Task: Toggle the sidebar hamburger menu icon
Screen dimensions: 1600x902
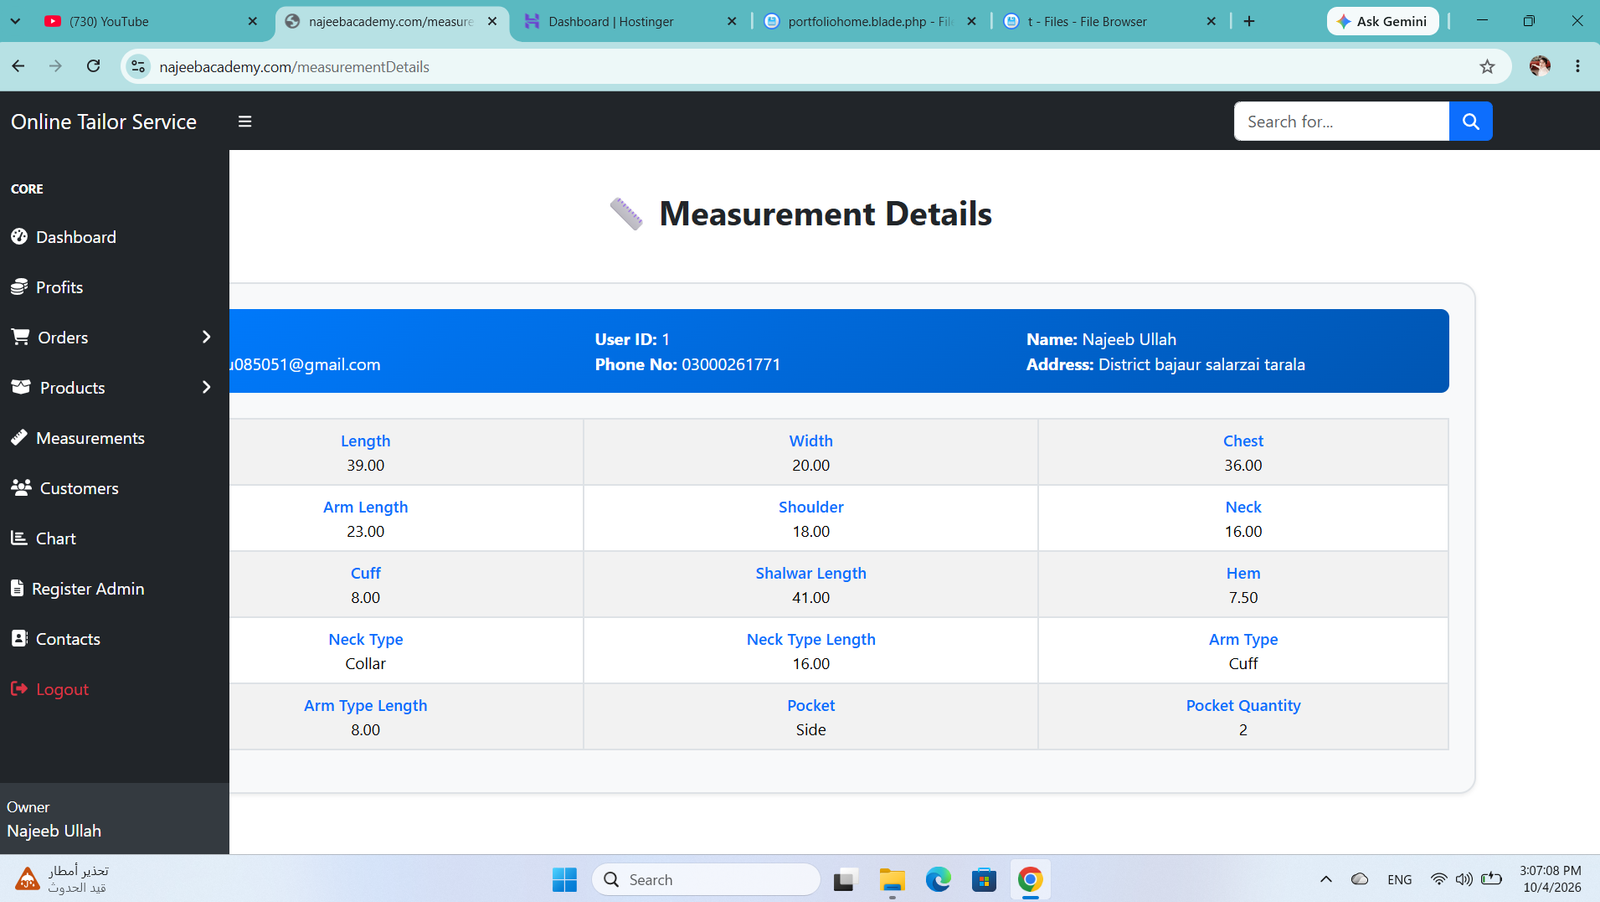Action: [245, 121]
